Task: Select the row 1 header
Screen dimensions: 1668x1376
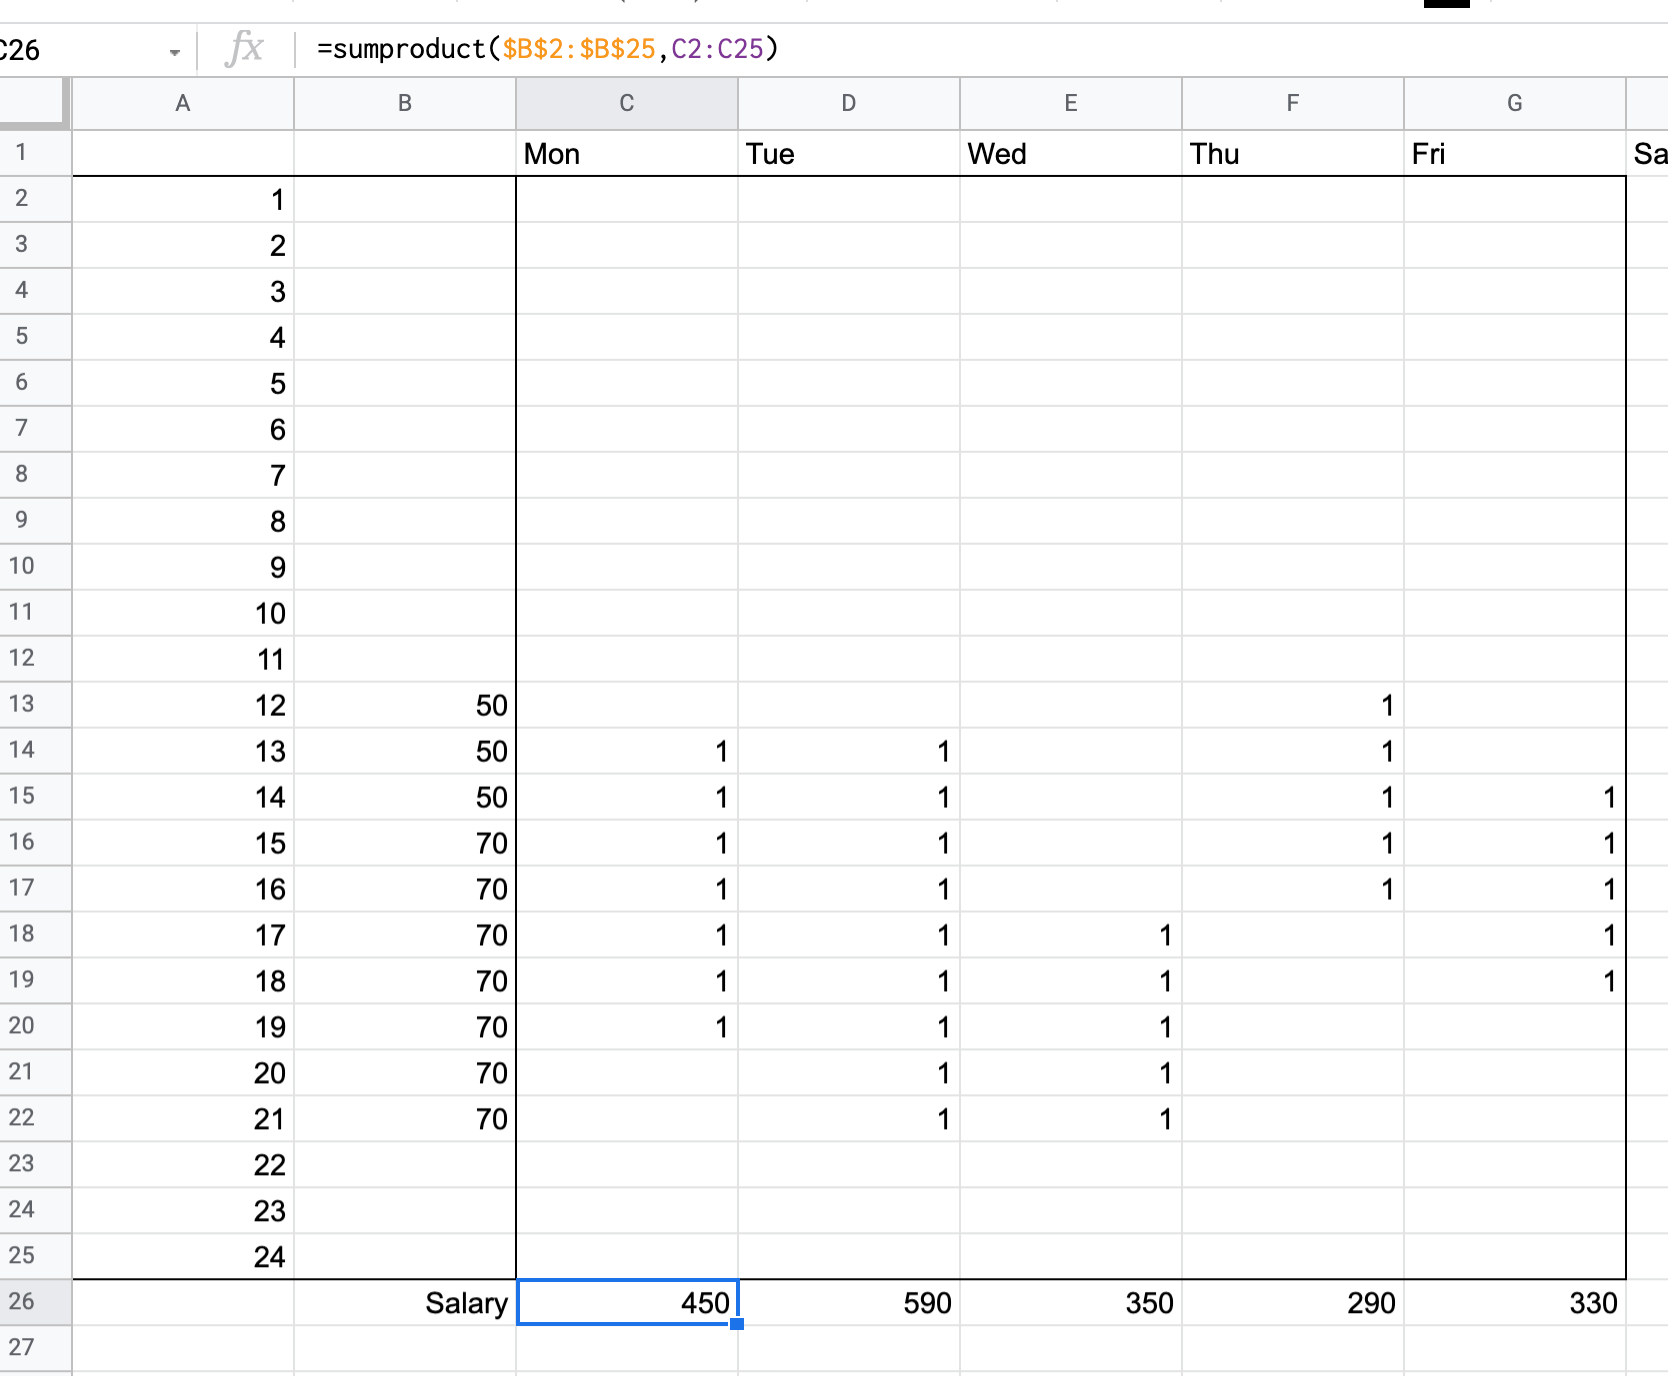Action: click(22, 153)
